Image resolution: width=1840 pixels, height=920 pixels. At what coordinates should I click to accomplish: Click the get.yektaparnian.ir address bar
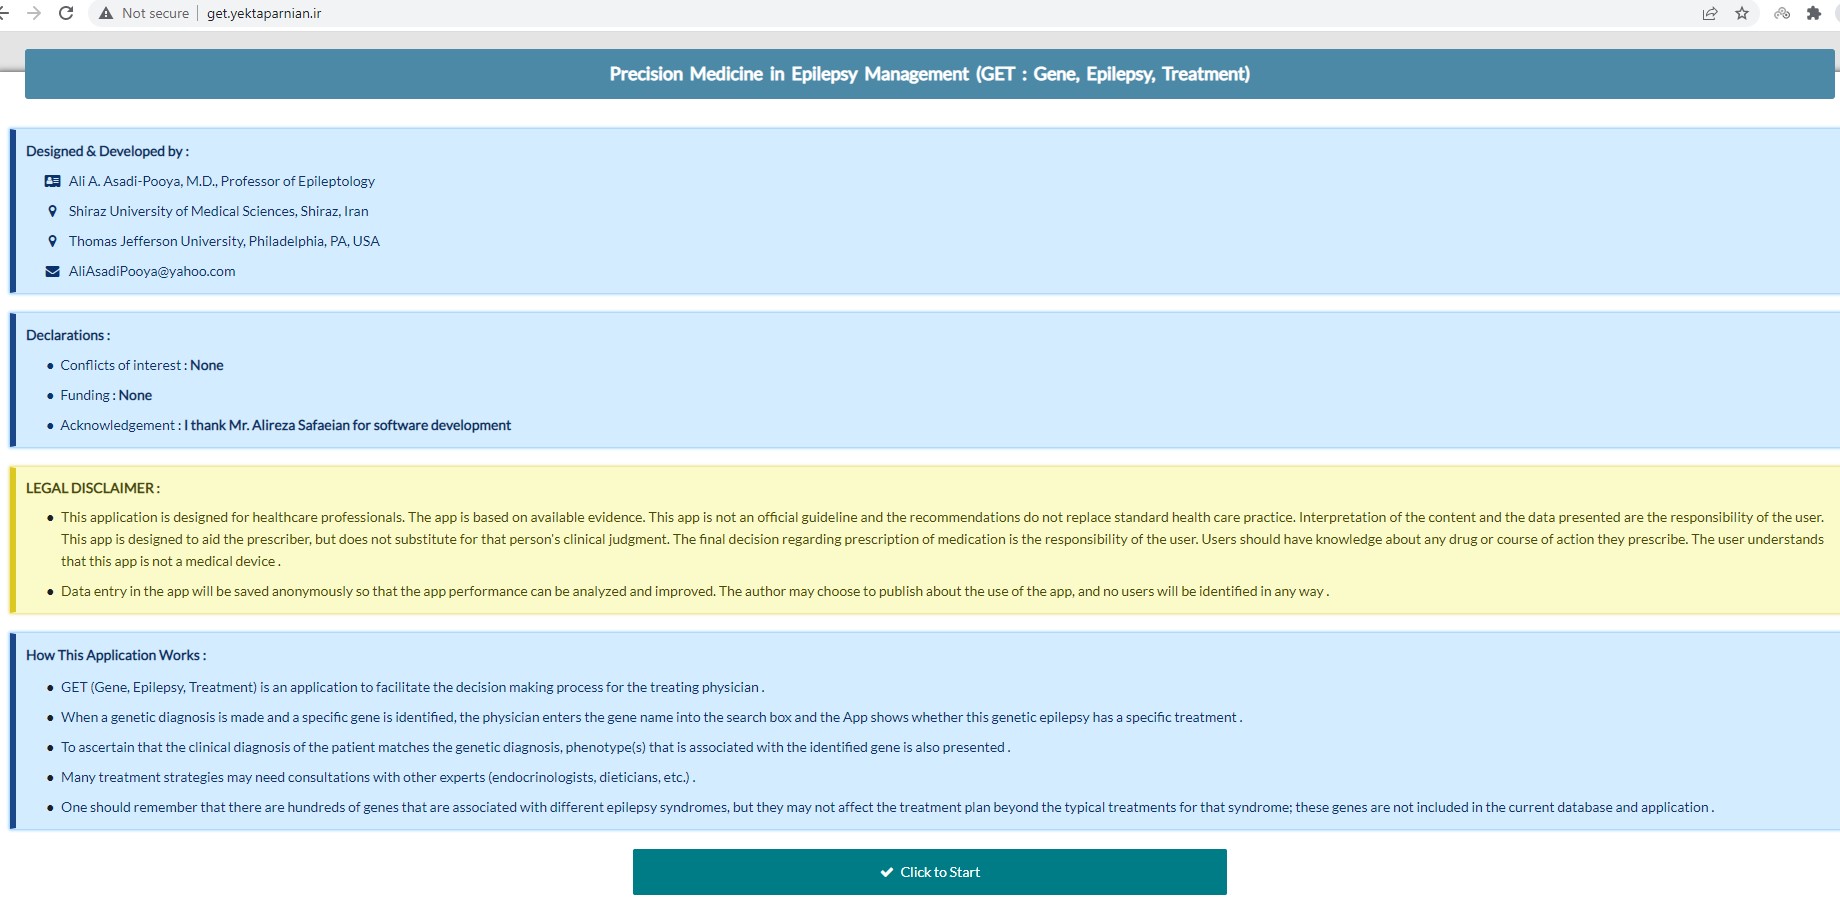(x=264, y=13)
